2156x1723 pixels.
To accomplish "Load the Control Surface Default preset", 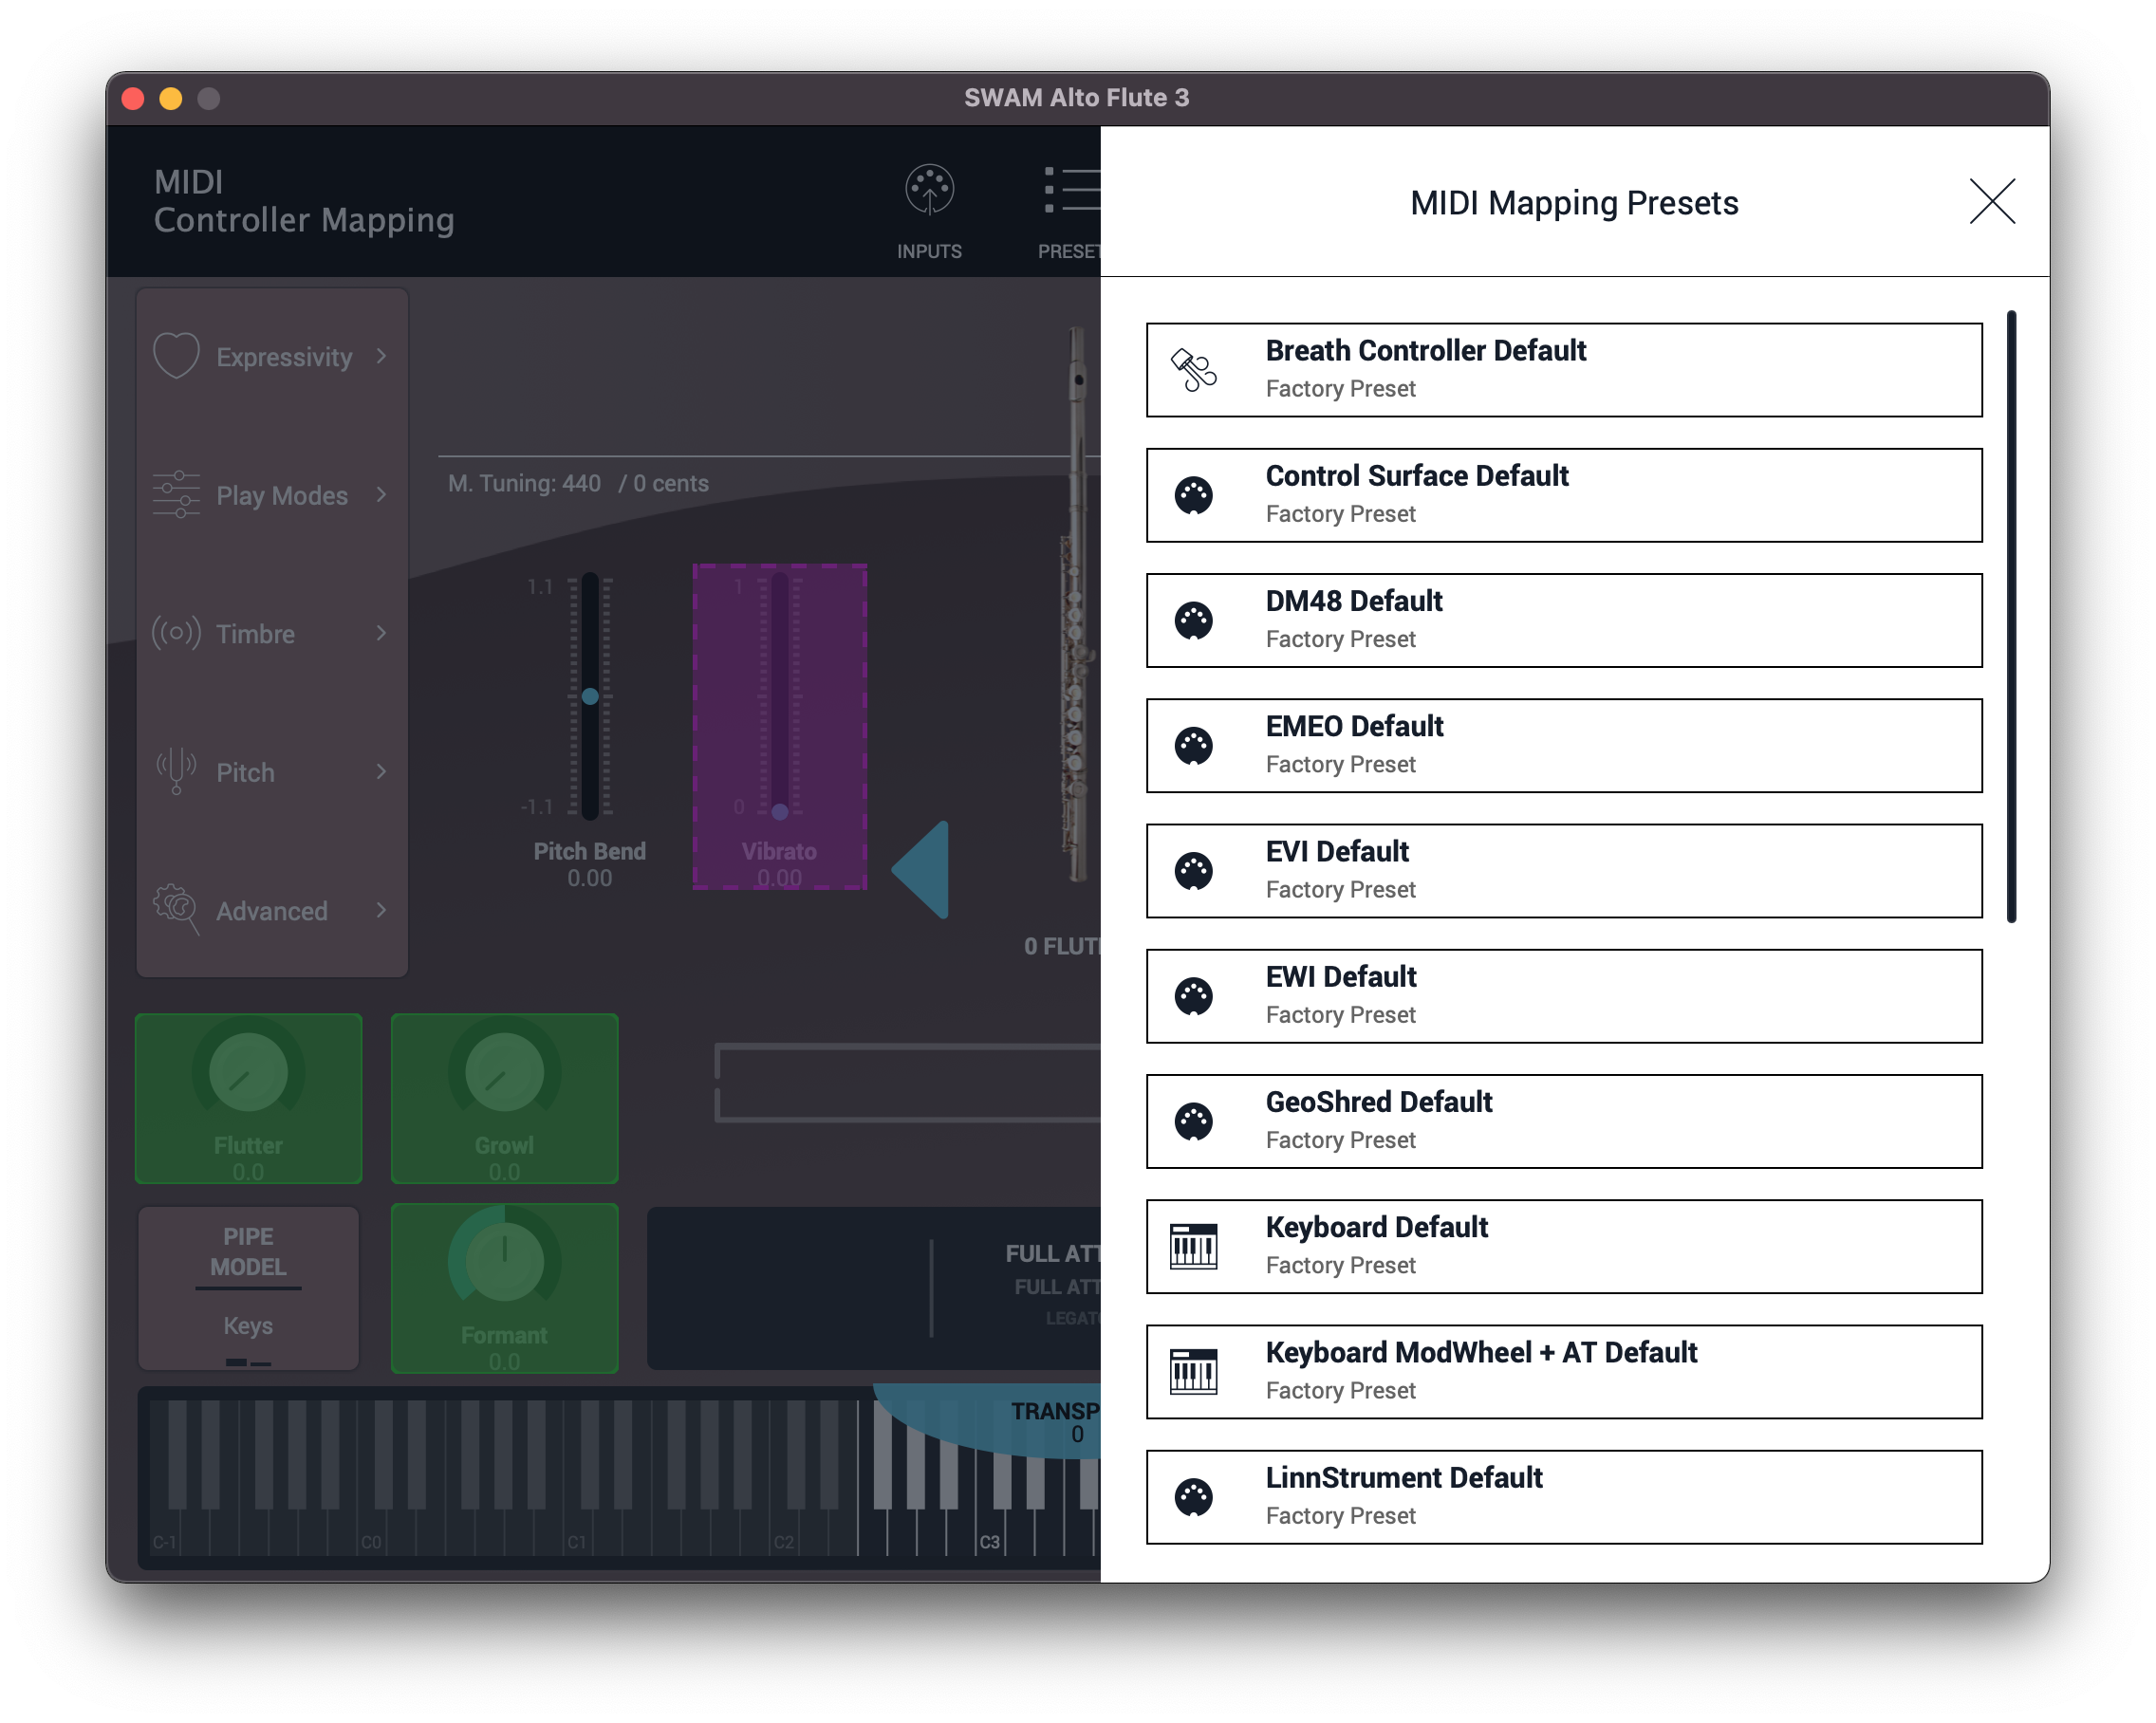I will pyautogui.click(x=1564, y=495).
